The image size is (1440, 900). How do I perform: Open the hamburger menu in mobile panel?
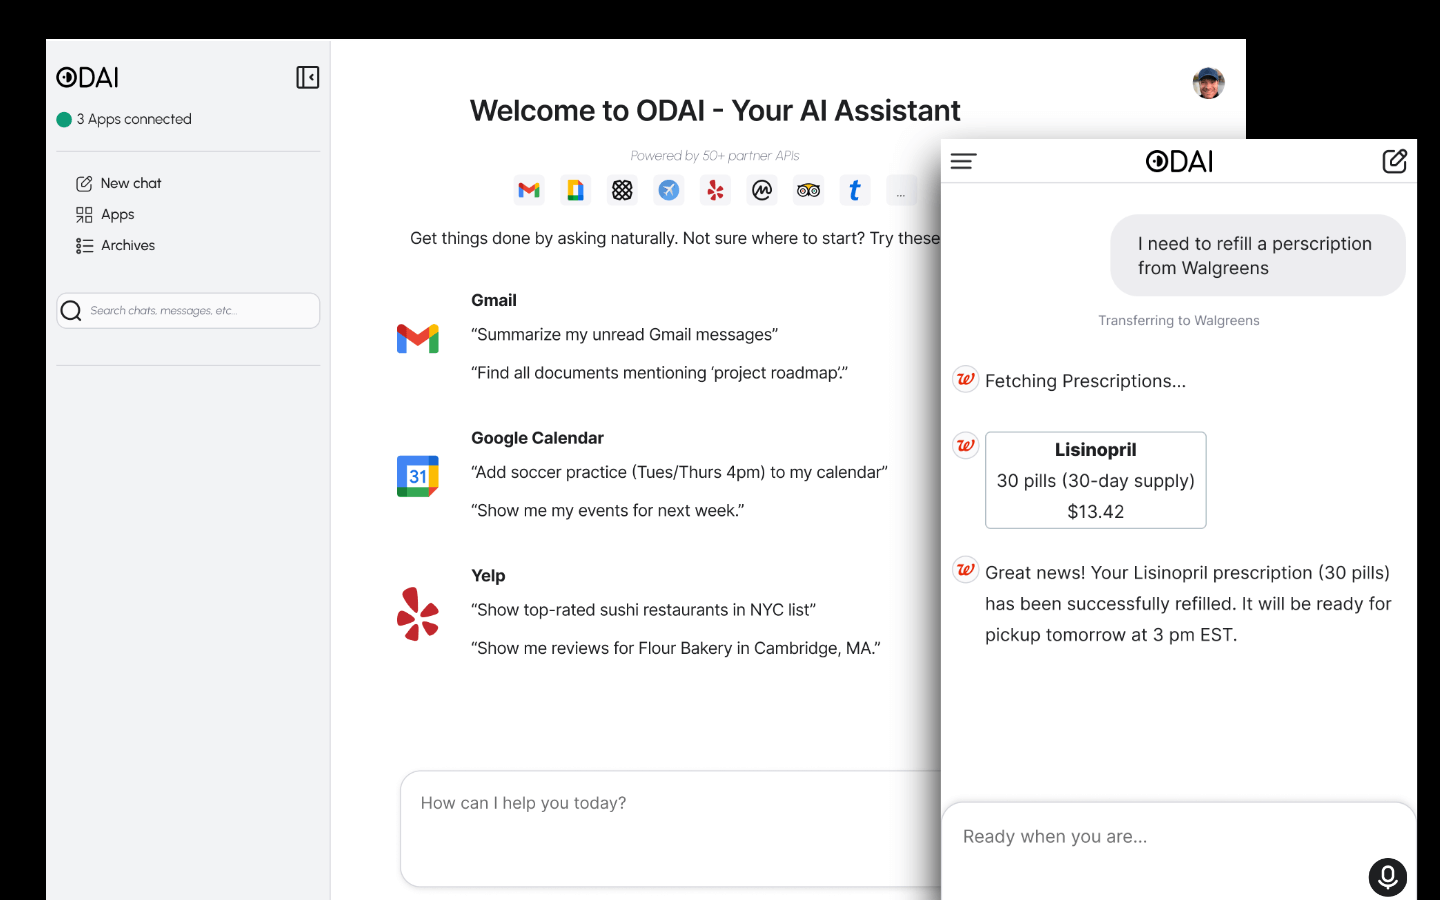point(963,161)
